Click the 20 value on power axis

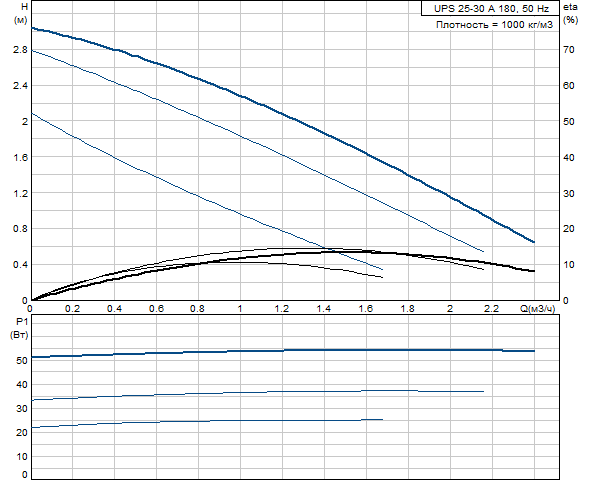click(x=22, y=432)
